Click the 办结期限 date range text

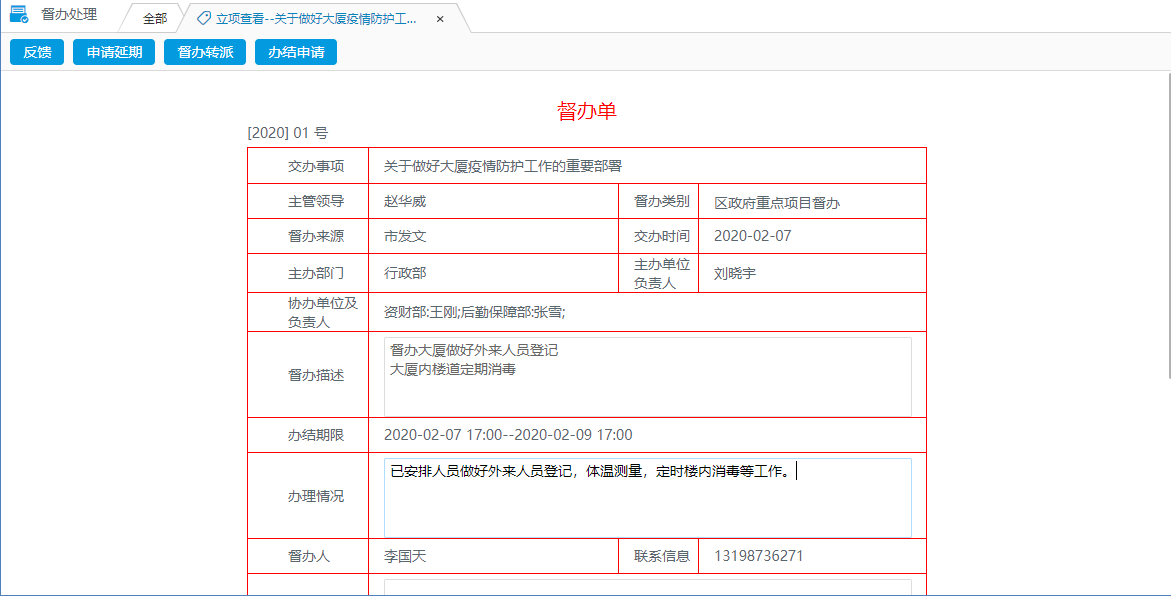pos(510,435)
